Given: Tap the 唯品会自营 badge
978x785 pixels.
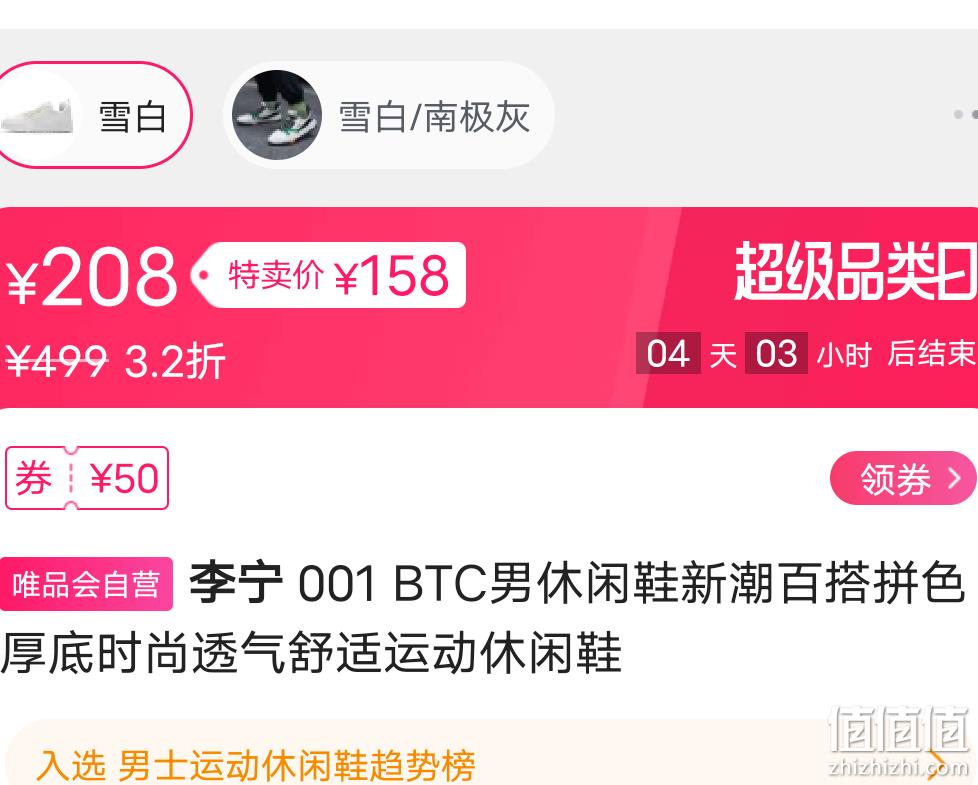Looking at the screenshot, I should (x=86, y=584).
